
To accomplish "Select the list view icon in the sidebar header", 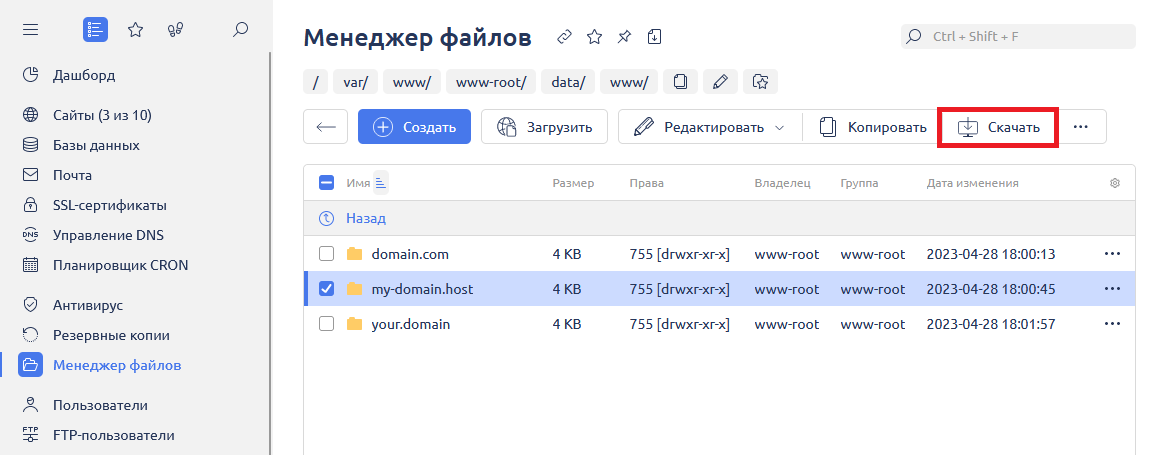I will pyautogui.click(x=95, y=30).
